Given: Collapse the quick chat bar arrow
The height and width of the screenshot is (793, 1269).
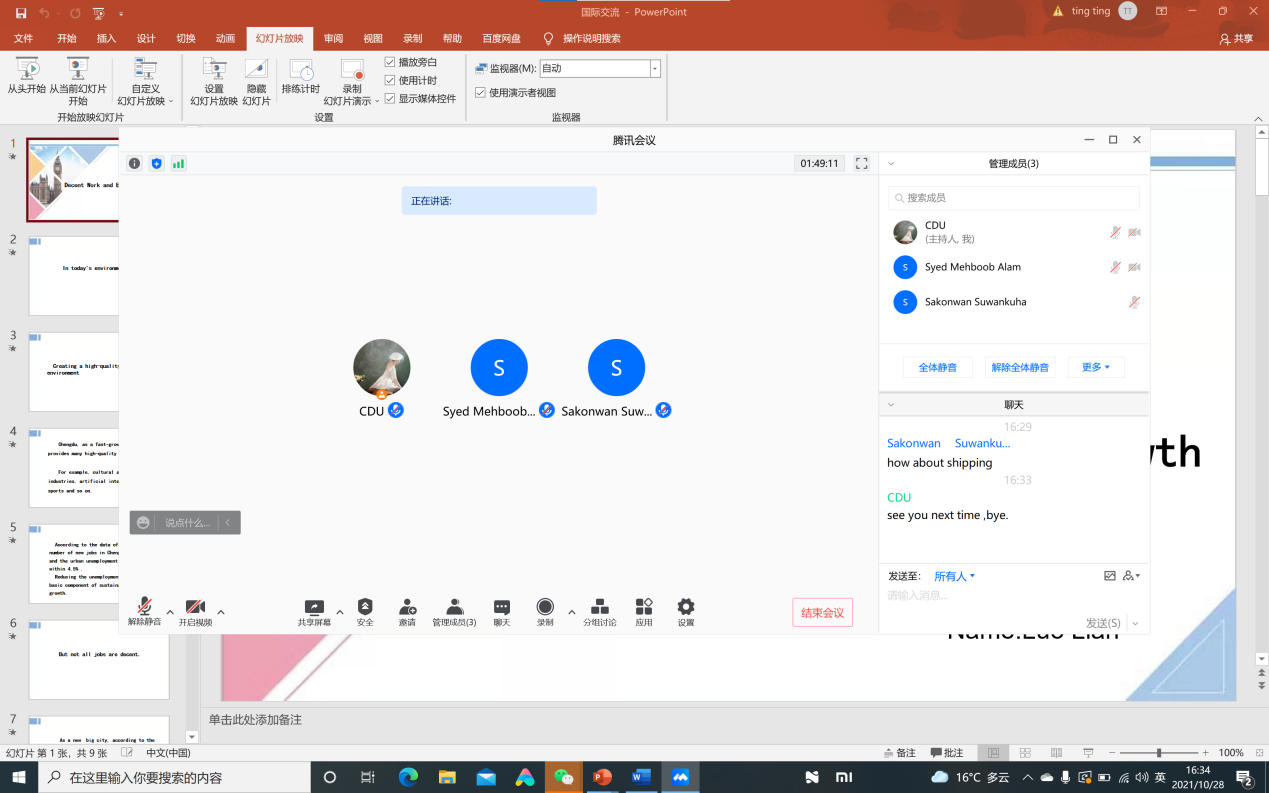Looking at the screenshot, I should click(x=228, y=522).
